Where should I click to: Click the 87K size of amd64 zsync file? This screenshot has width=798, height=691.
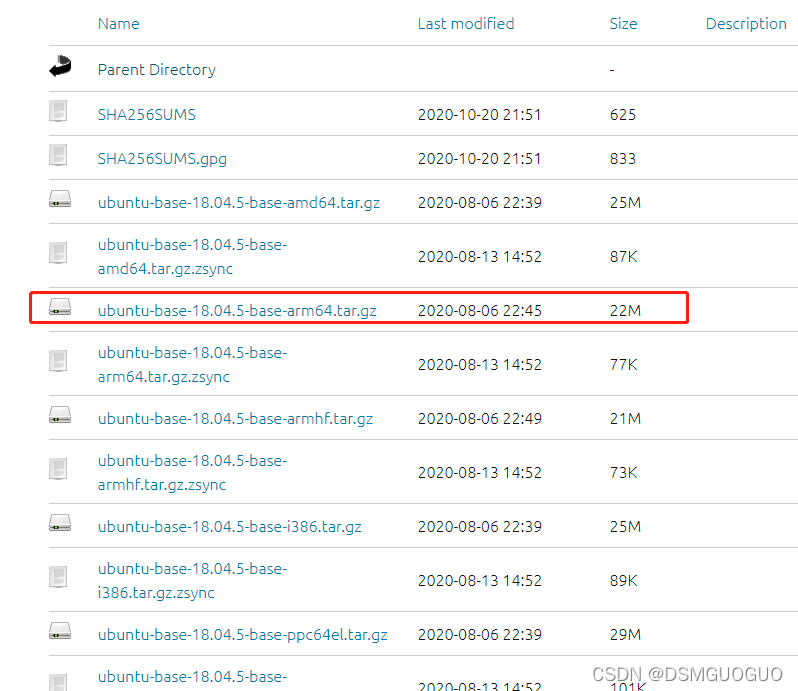tap(623, 256)
